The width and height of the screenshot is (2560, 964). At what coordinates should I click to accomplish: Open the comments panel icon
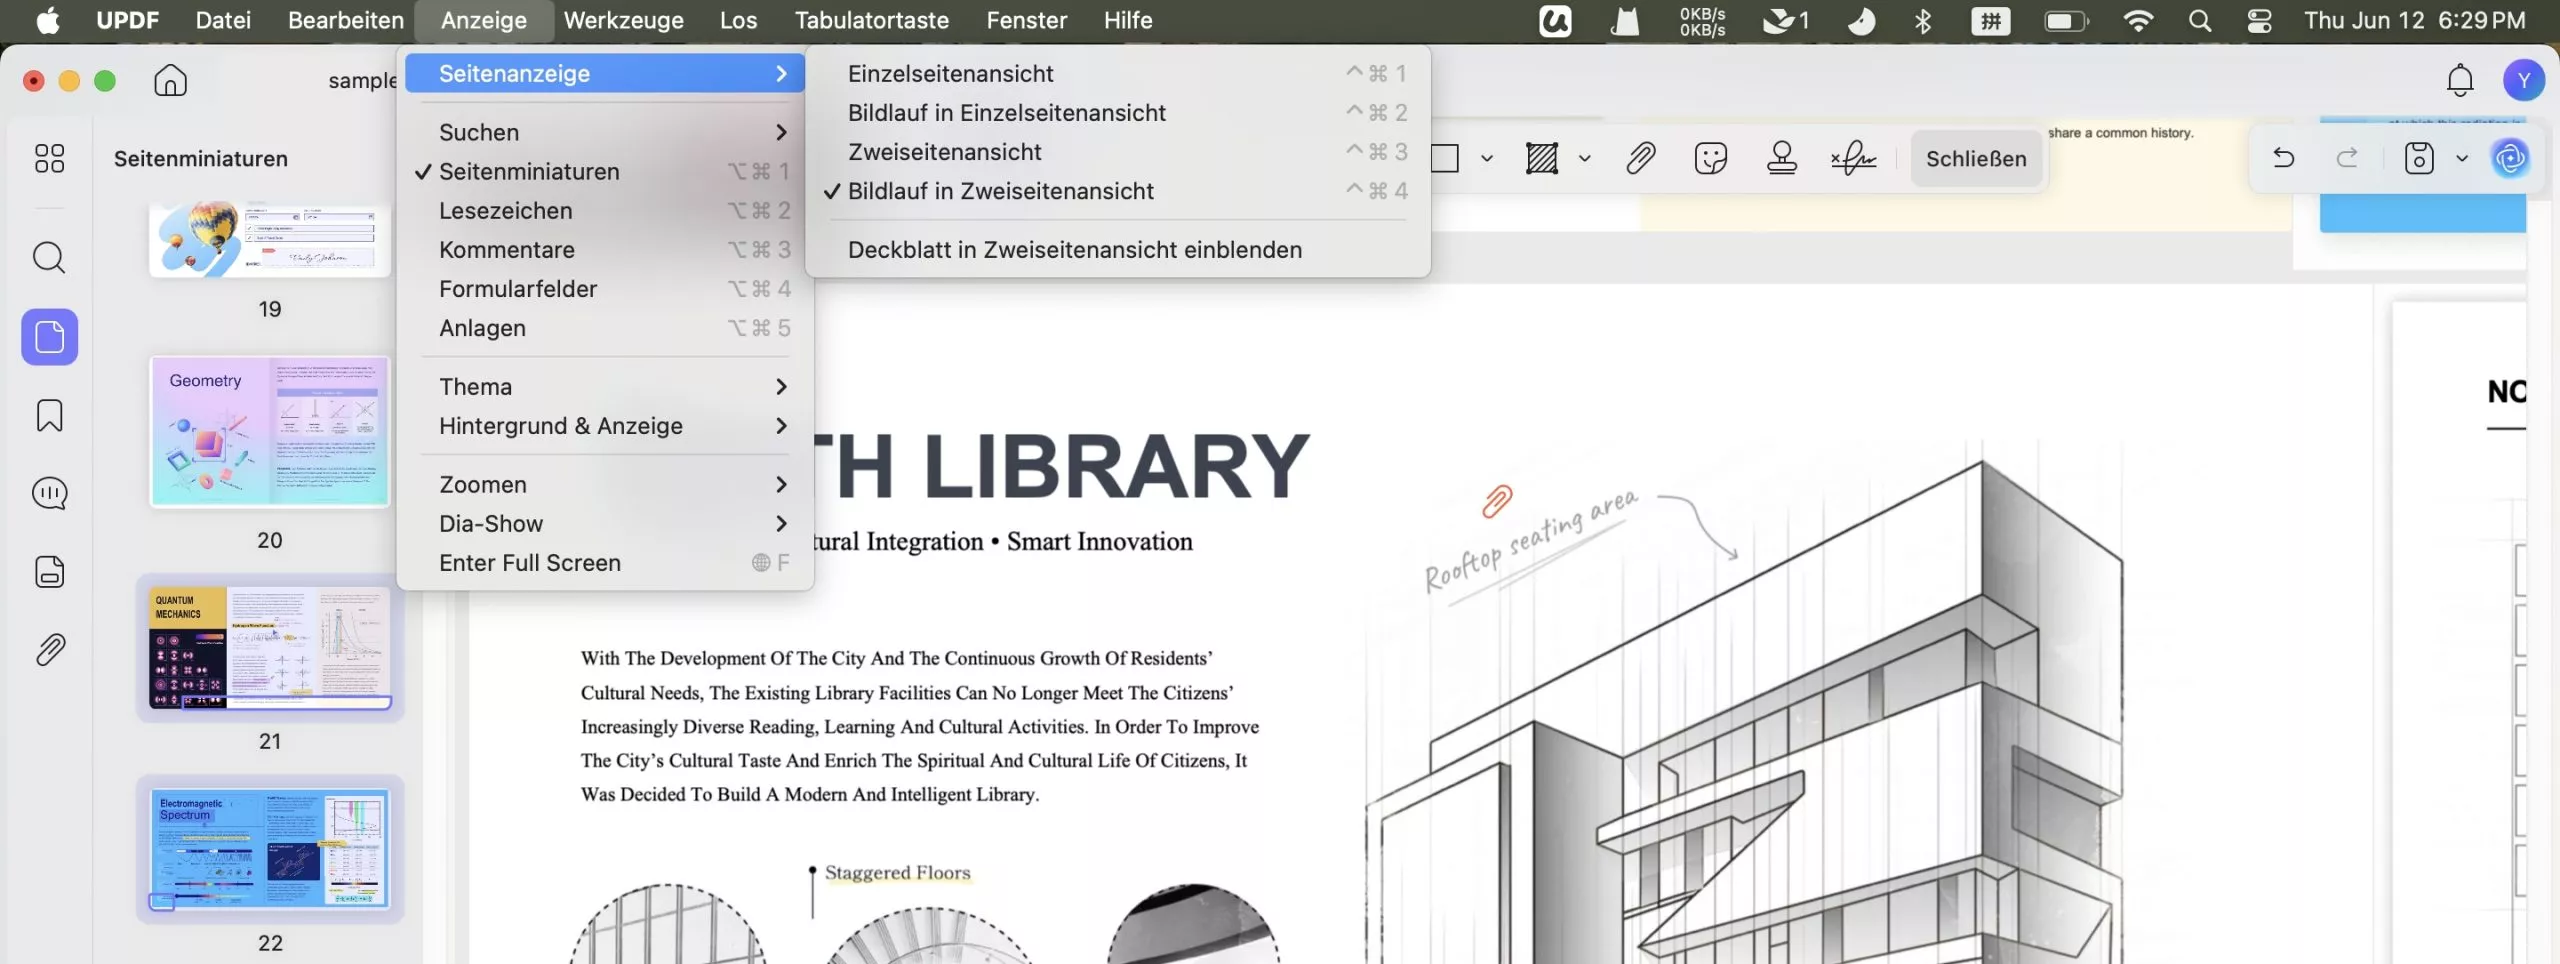point(49,493)
